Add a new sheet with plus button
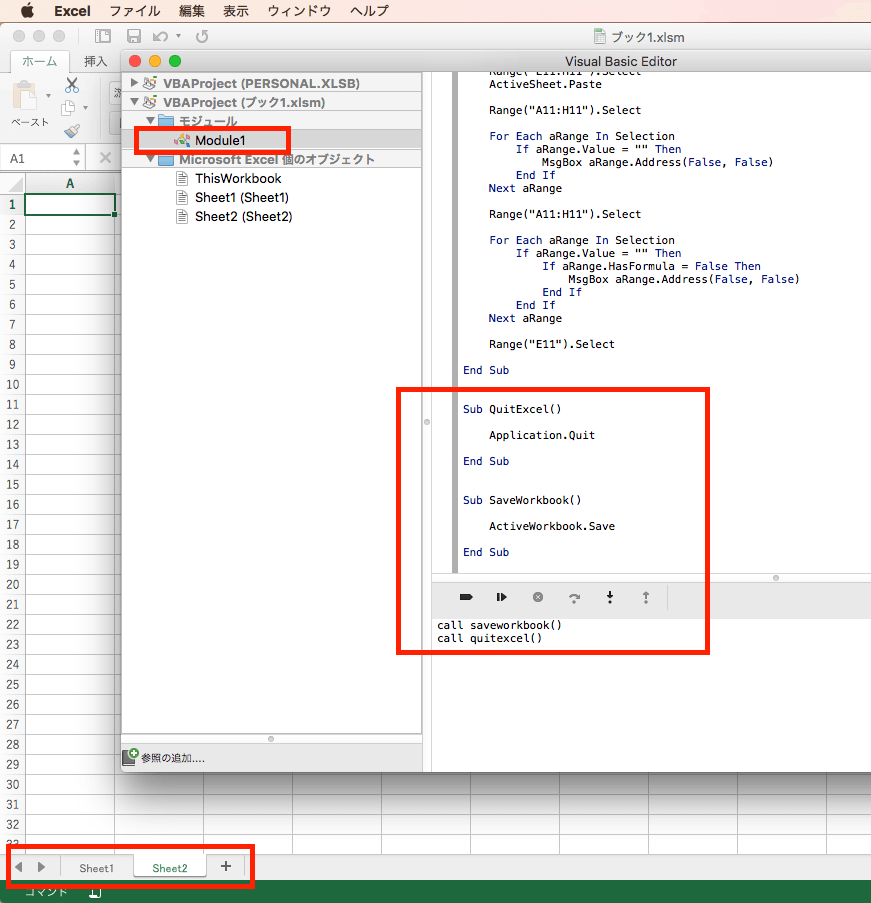 click(226, 866)
